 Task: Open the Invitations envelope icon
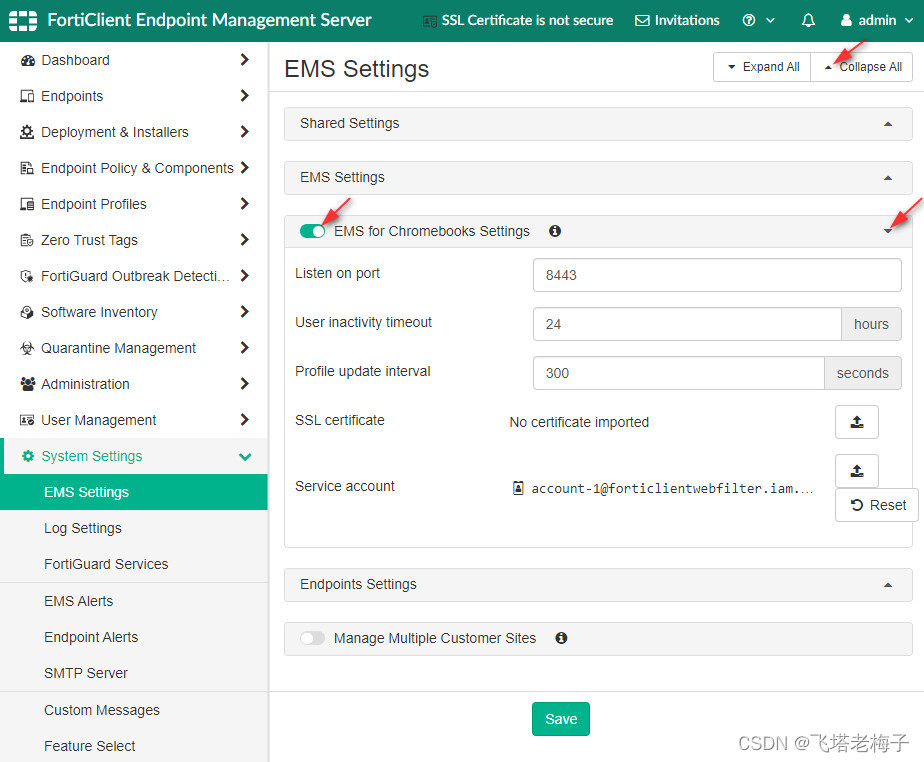(642, 21)
